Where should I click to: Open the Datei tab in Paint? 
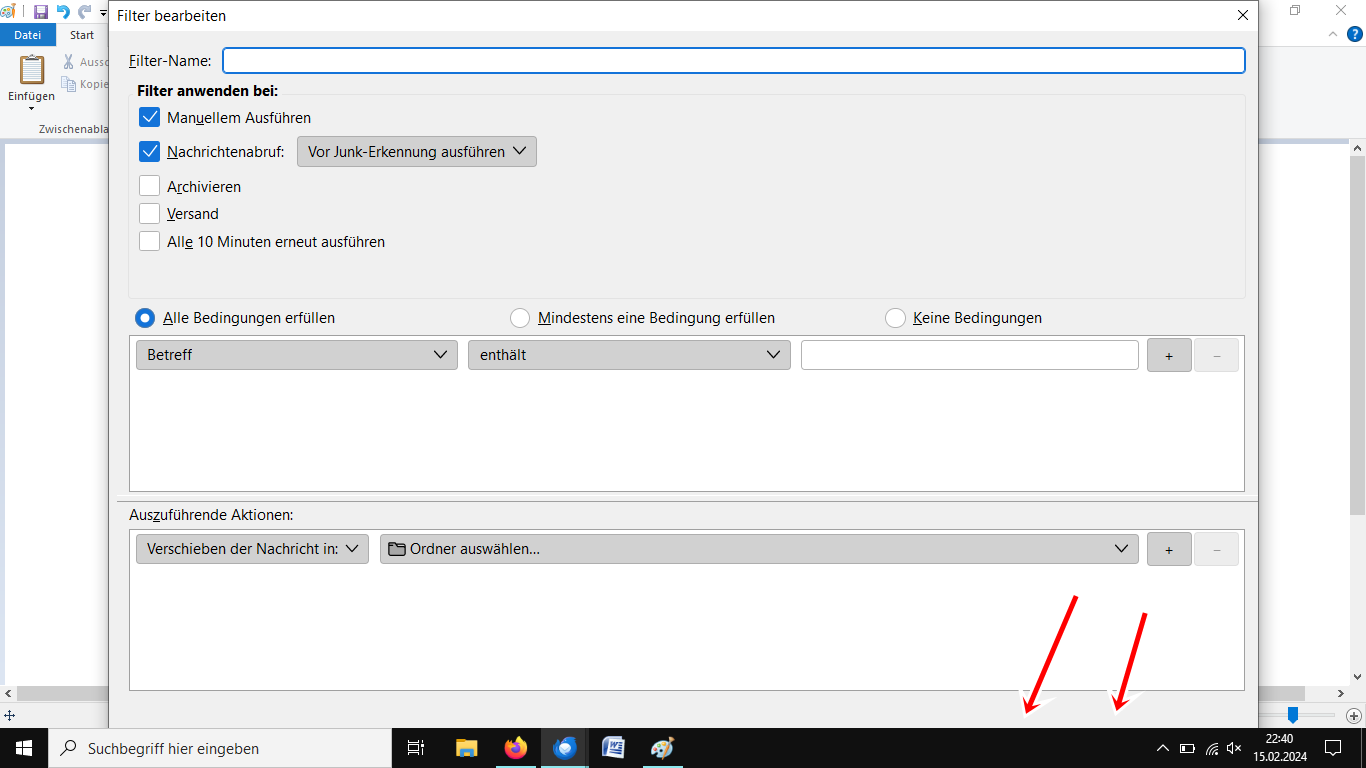28,35
